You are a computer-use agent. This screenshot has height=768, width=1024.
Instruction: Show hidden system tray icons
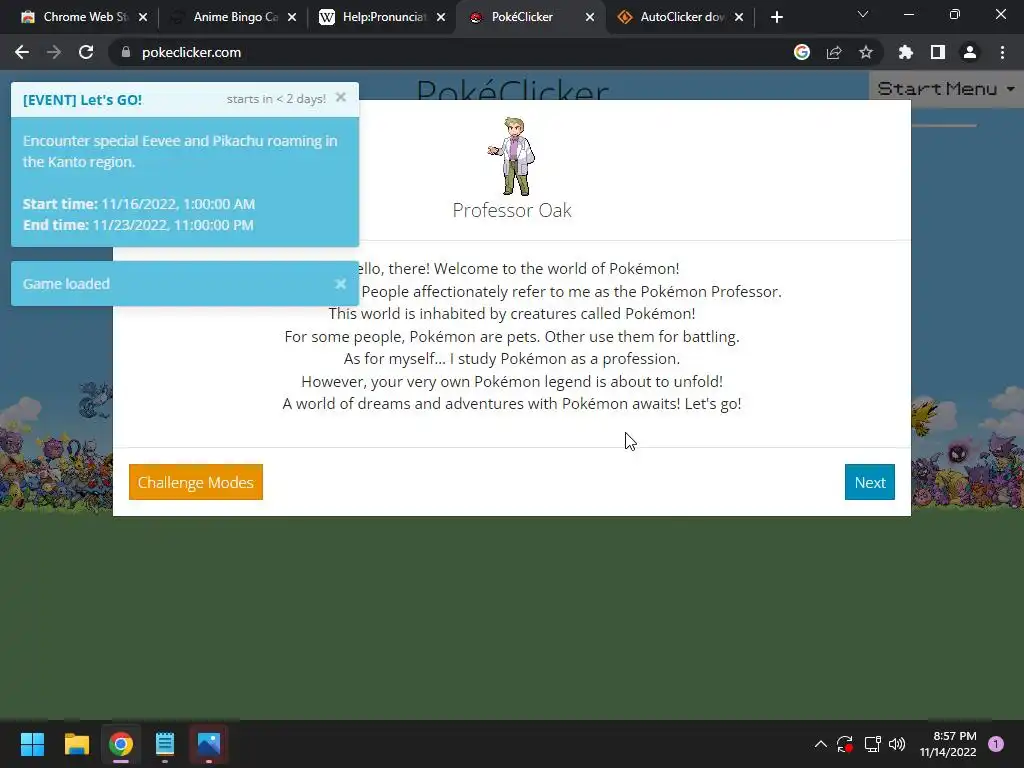(x=821, y=744)
